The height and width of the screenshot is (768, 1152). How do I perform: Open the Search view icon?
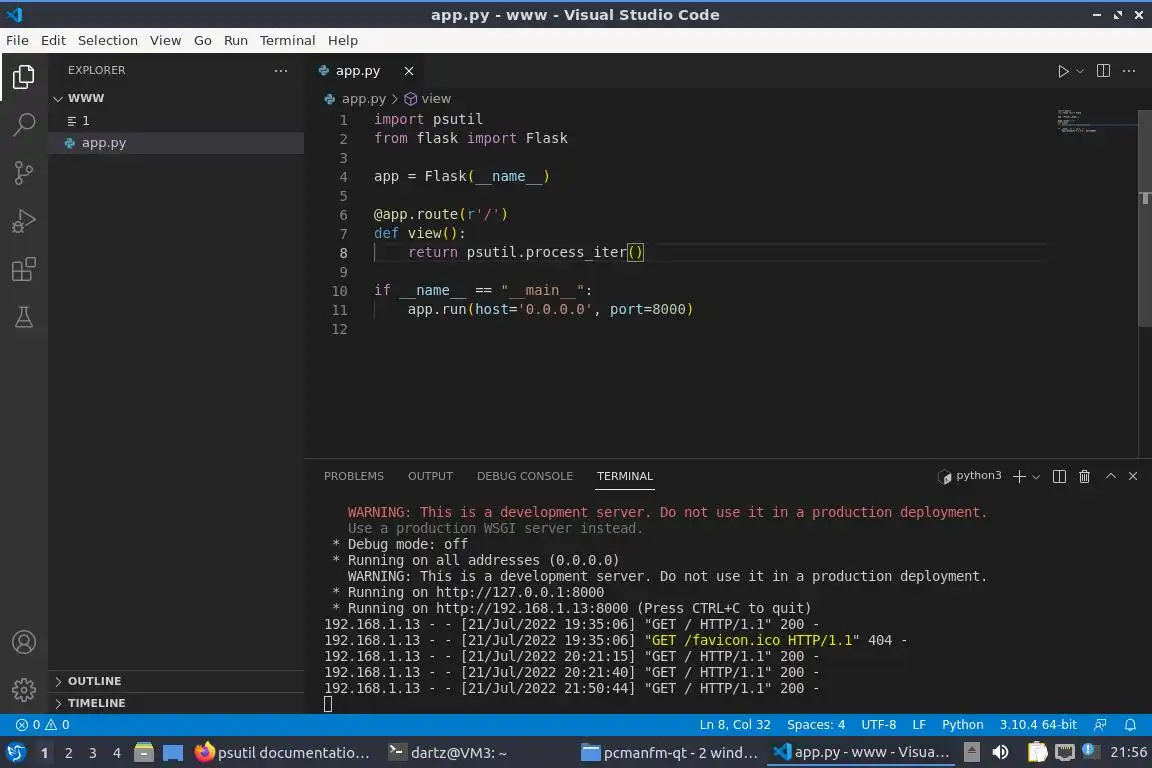coord(24,124)
